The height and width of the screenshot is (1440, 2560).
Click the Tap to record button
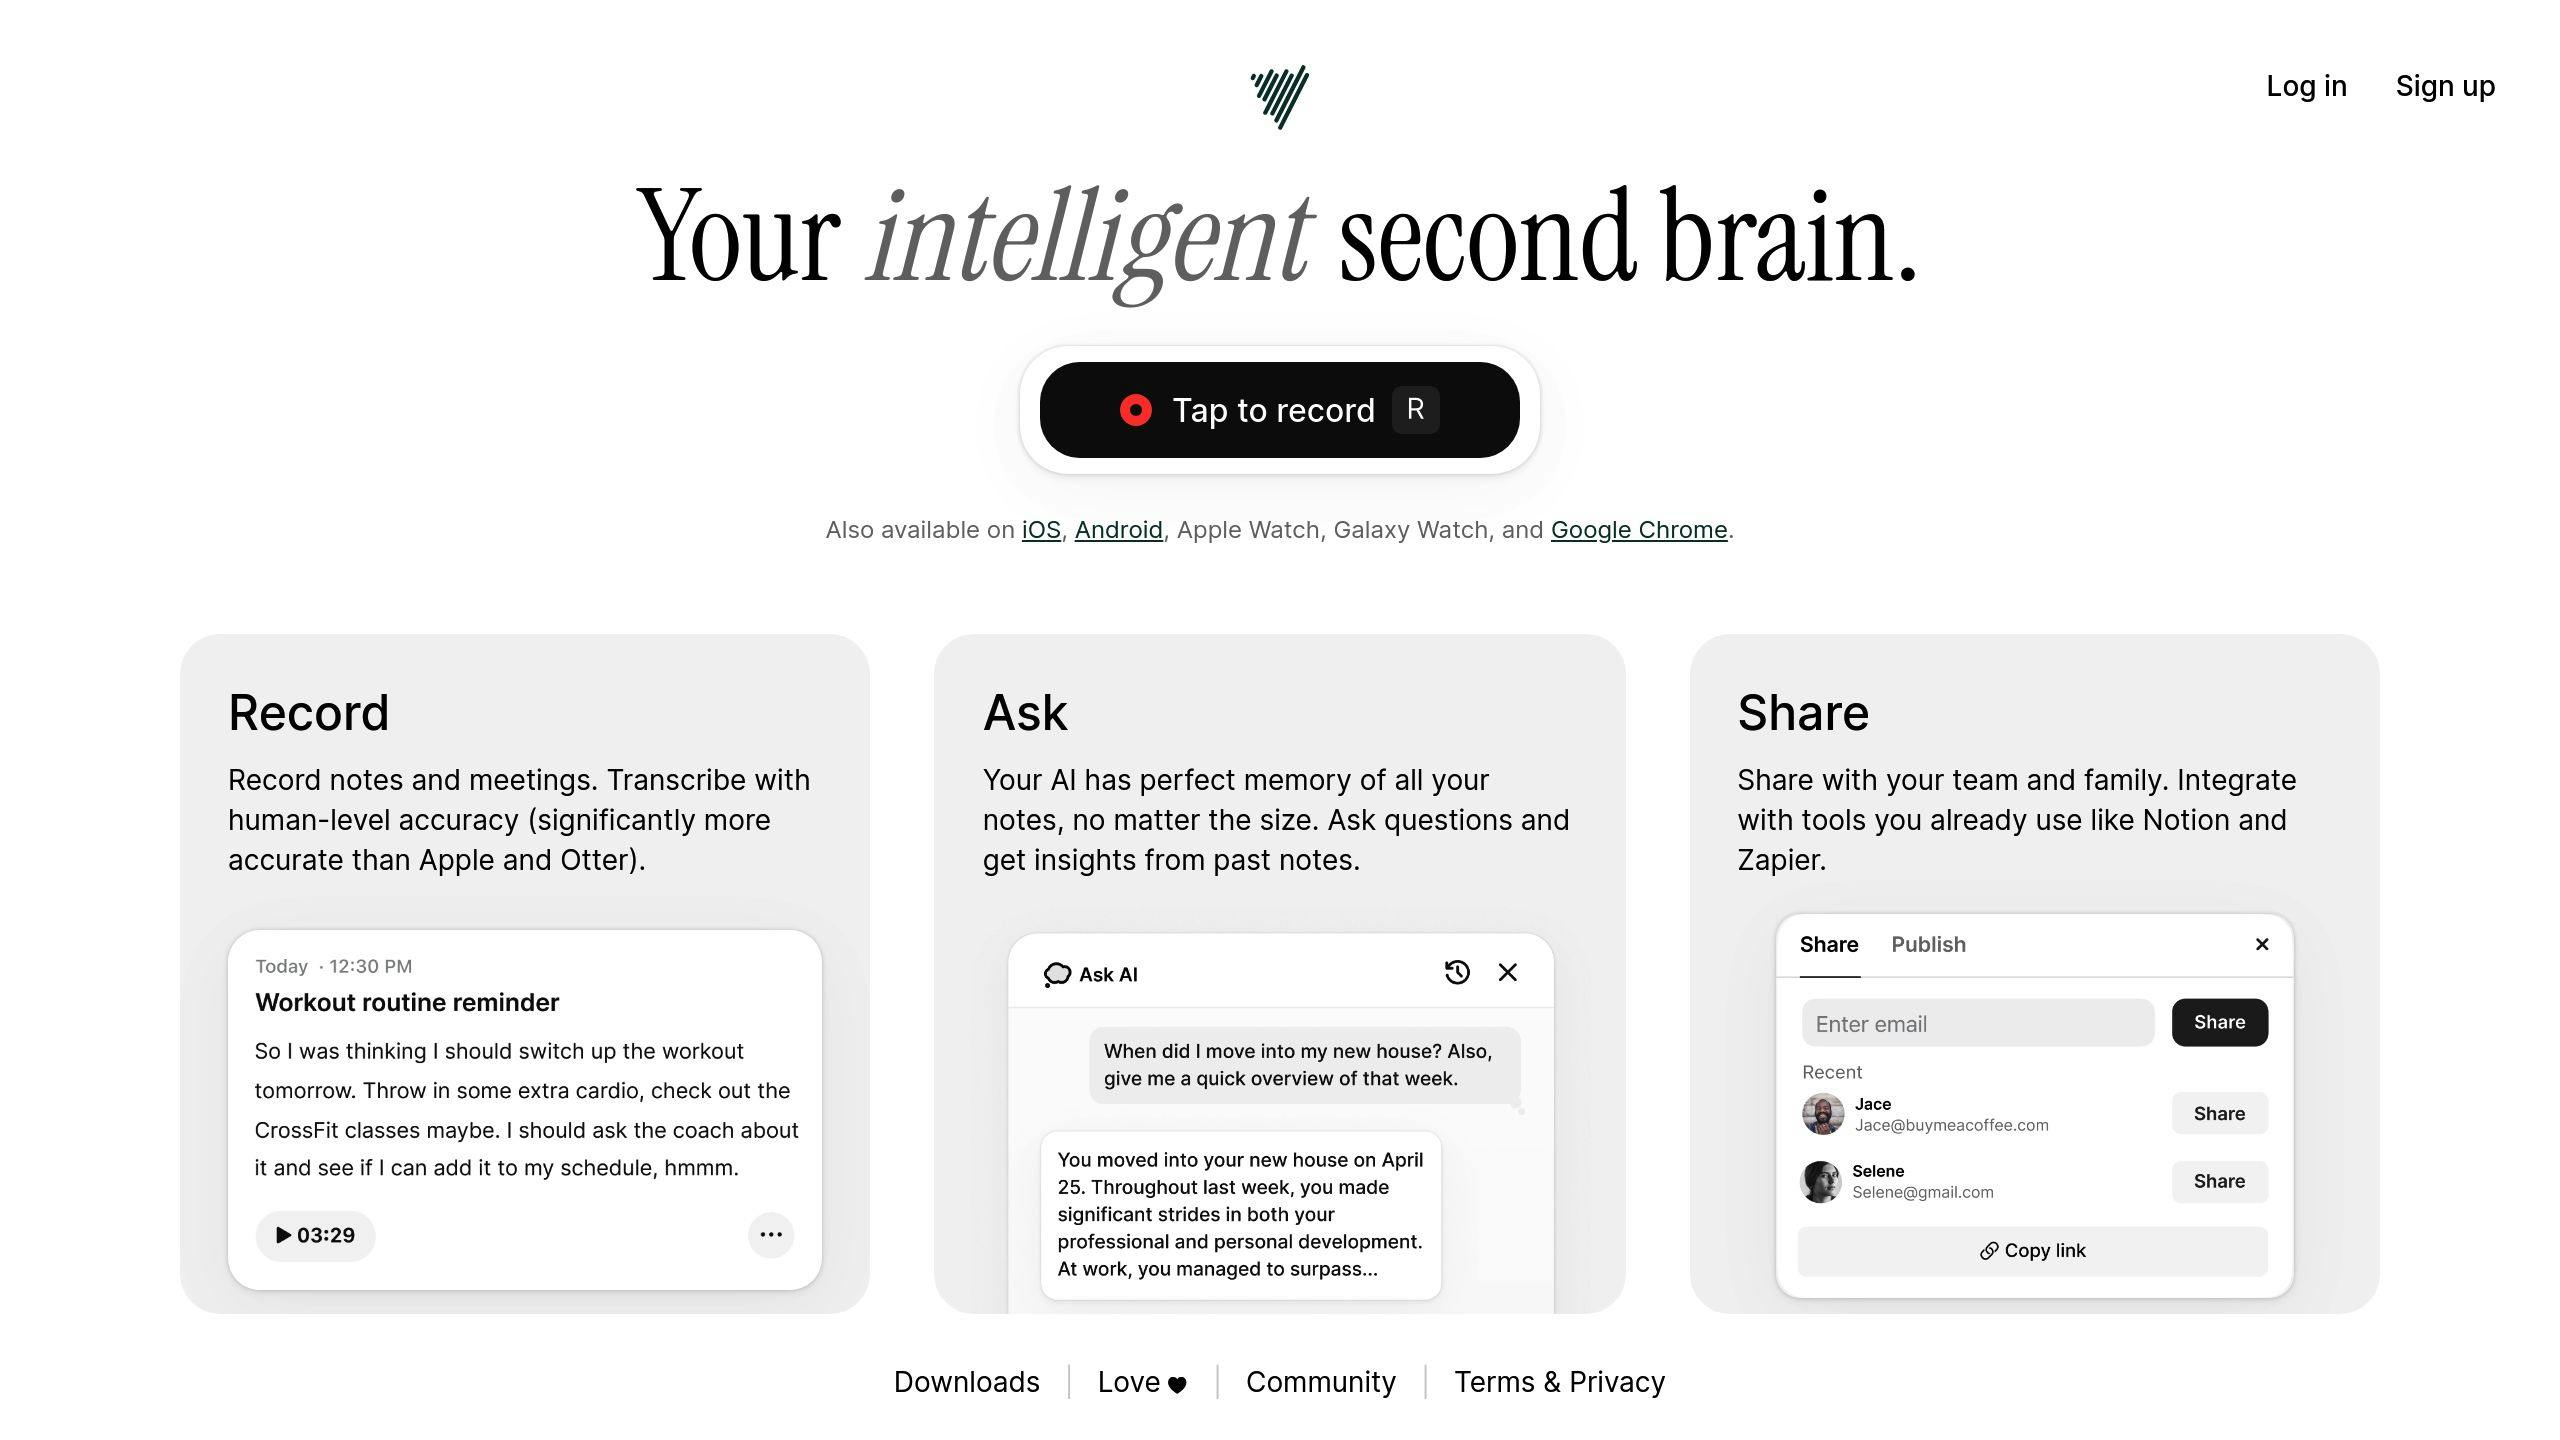(1280, 410)
